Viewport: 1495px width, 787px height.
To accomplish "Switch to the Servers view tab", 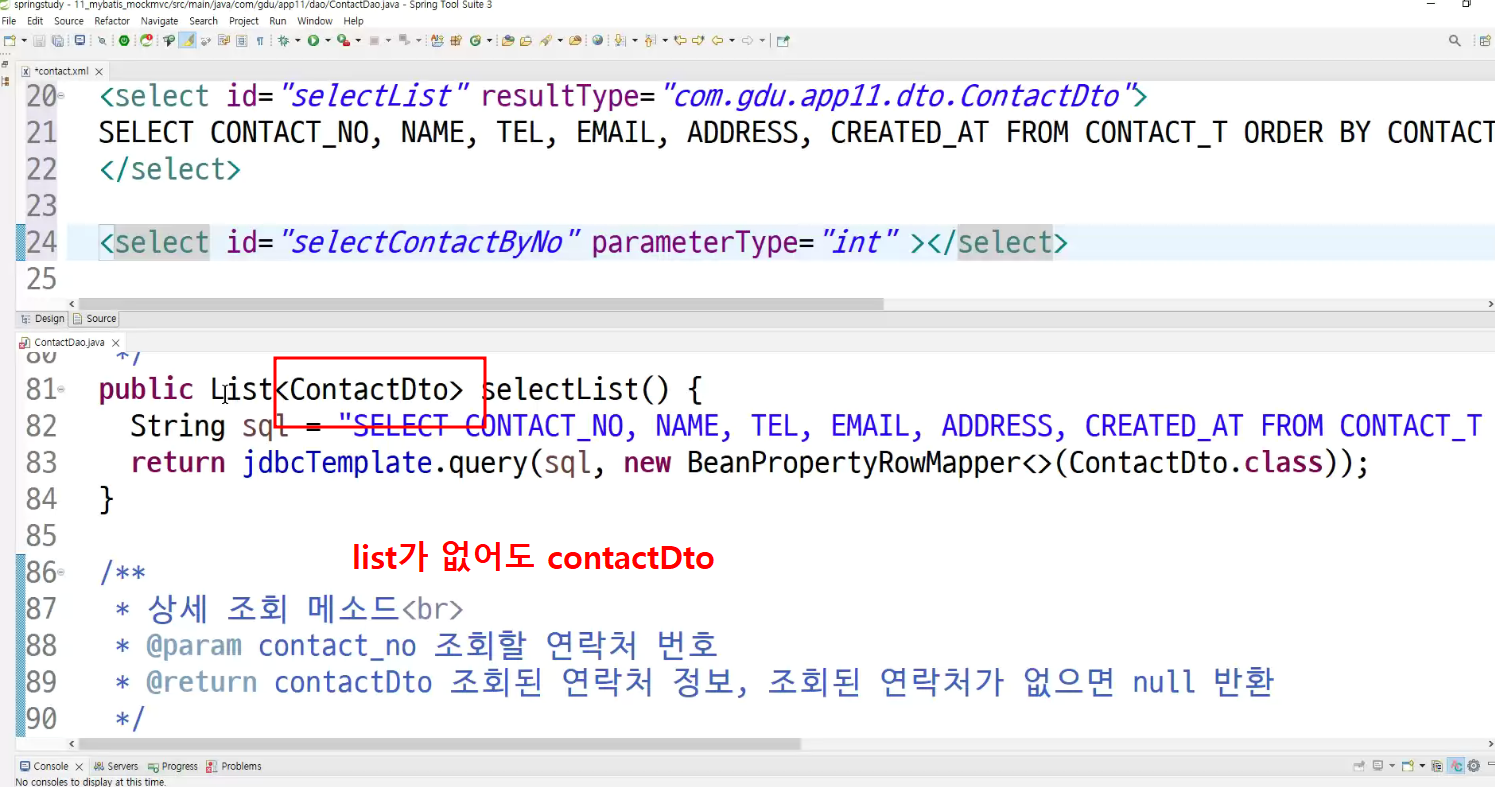I will [116, 766].
